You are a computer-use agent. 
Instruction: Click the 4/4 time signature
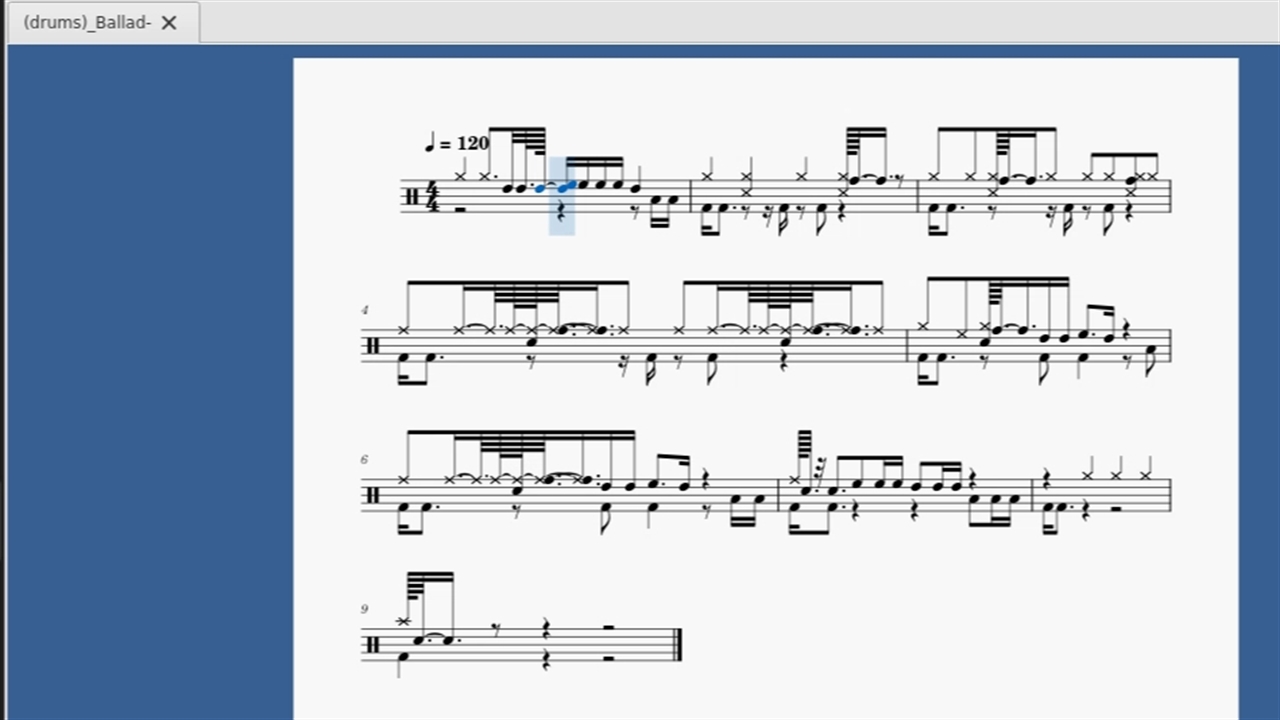tap(433, 196)
